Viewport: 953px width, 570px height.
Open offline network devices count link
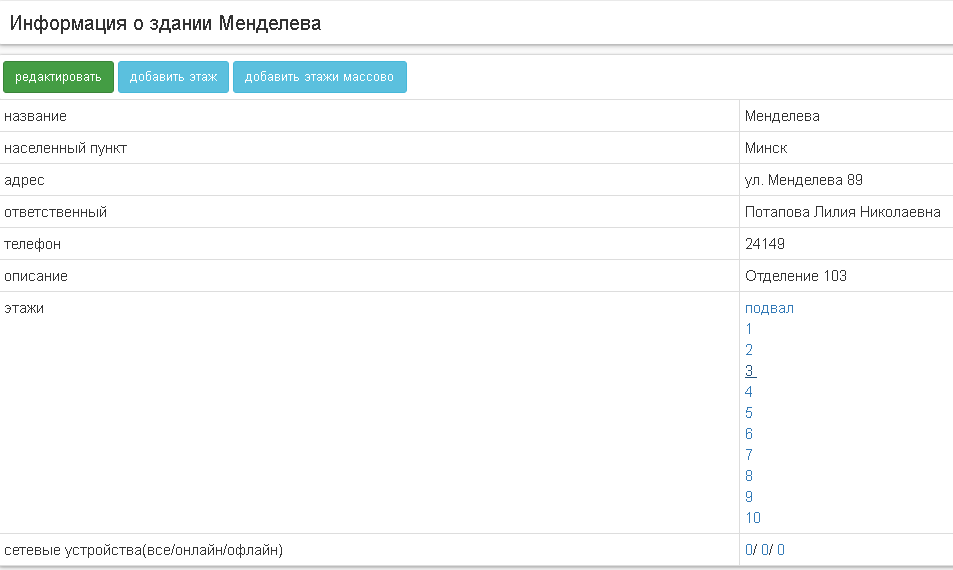pos(781,550)
